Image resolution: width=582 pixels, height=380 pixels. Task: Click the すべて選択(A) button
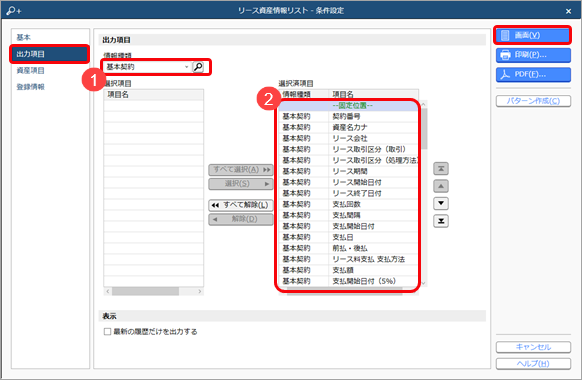tap(241, 170)
